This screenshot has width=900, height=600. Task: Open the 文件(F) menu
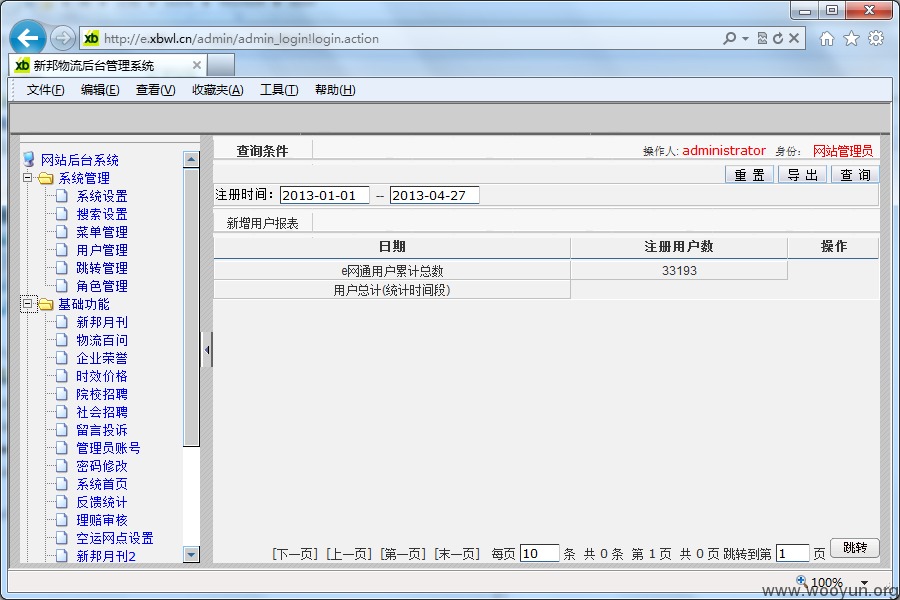(x=45, y=90)
